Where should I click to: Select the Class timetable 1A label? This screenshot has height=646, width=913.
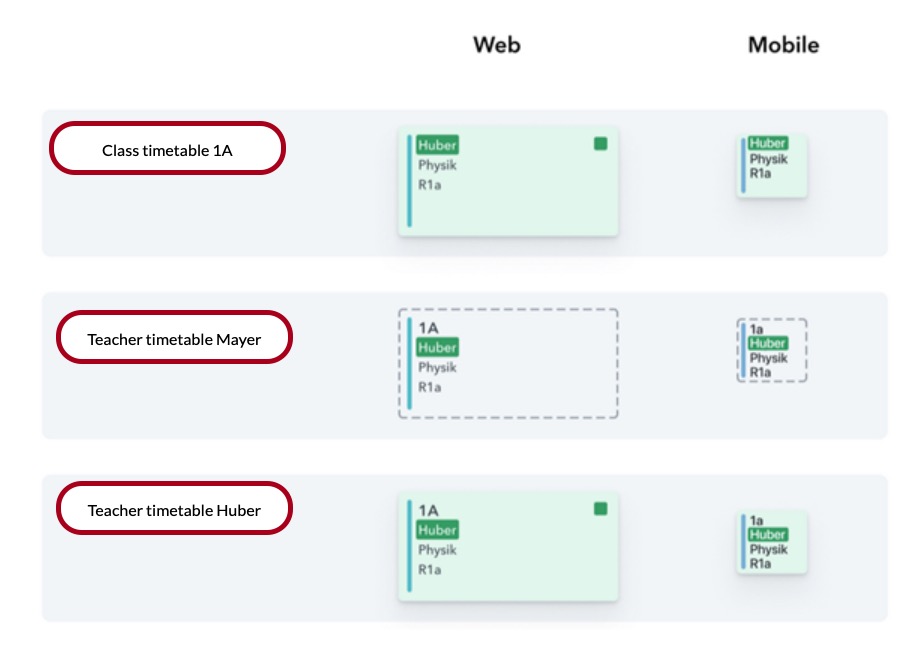pyautogui.click(x=168, y=149)
